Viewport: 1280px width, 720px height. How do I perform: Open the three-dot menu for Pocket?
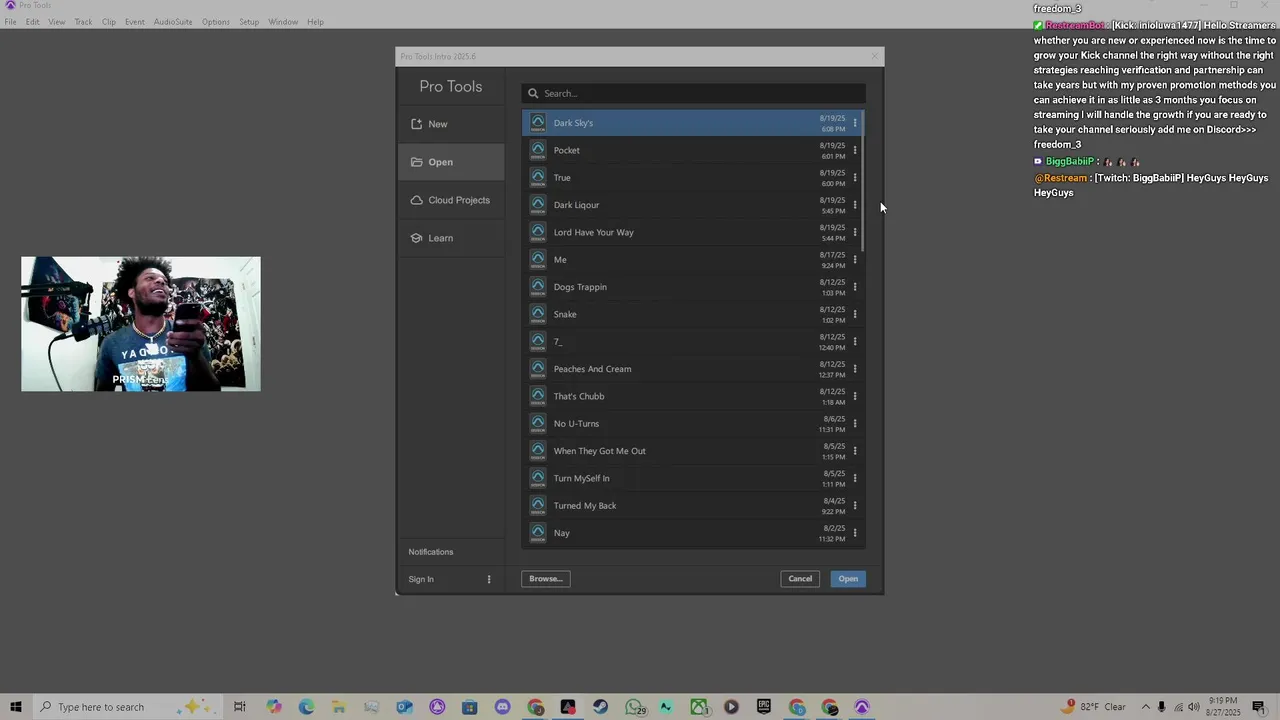point(855,150)
